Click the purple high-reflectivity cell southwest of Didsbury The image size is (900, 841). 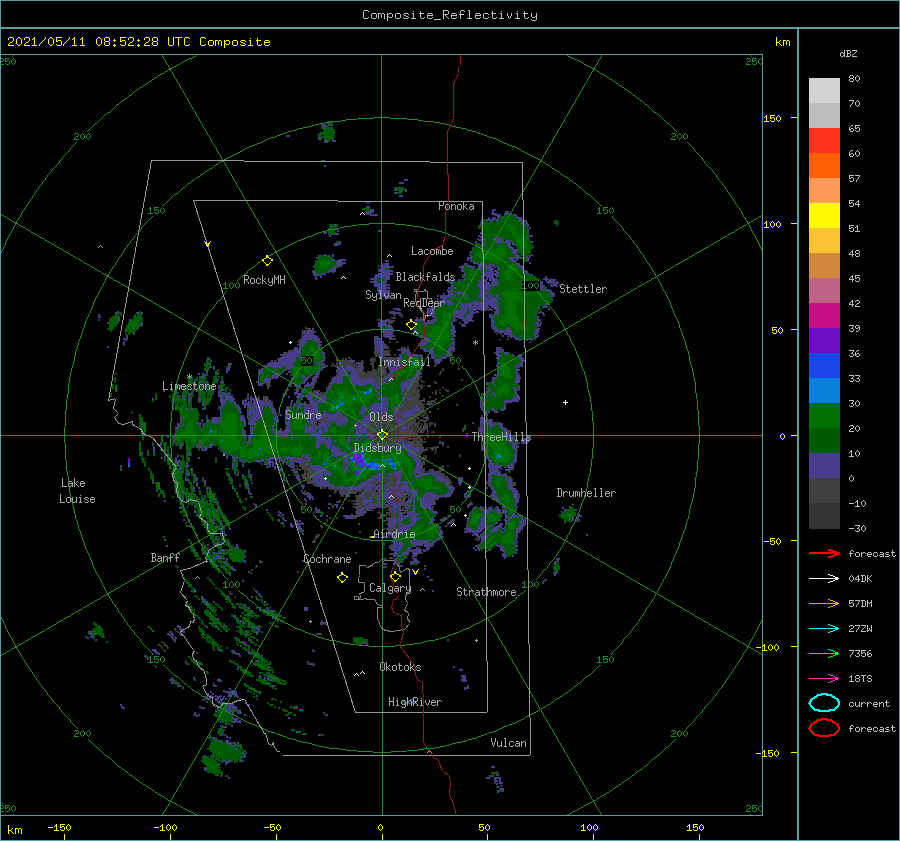[358, 459]
